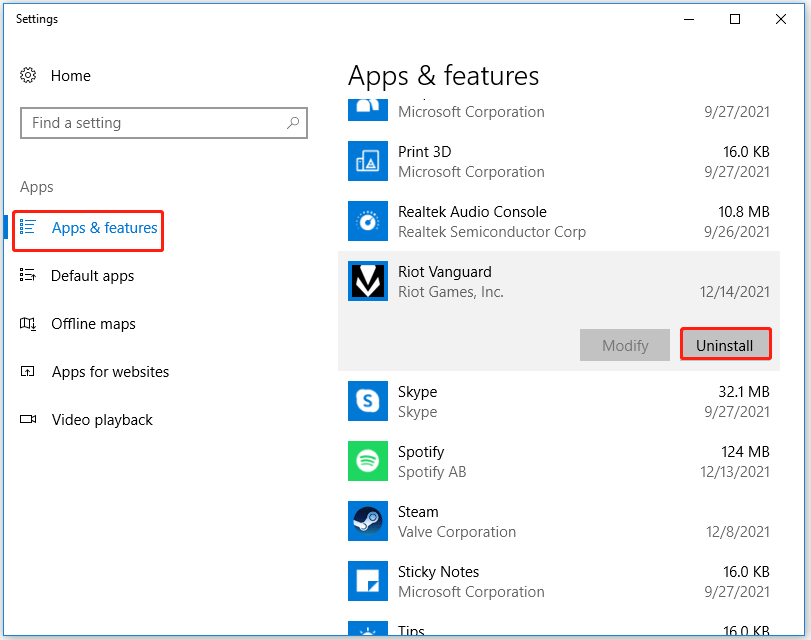Select the Spotify app icon
The width and height of the screenshot is (811, 640).
pyautogui.click(x=367, y=461)
